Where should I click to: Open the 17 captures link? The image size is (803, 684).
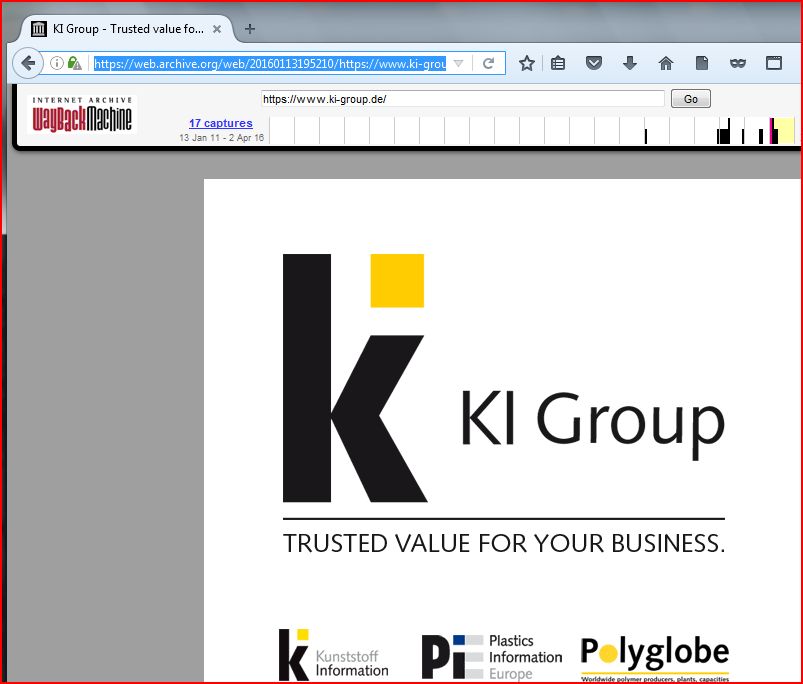pos(221,123)
